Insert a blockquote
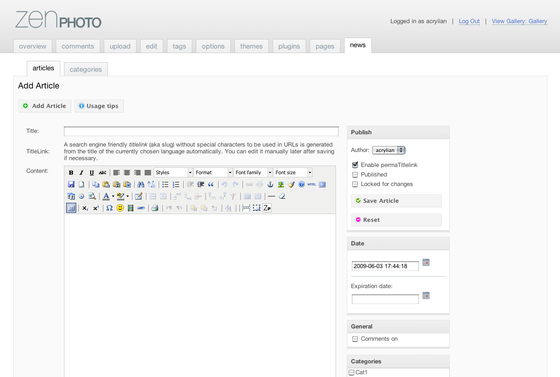The image size is (560, 377). coord(211,185)
